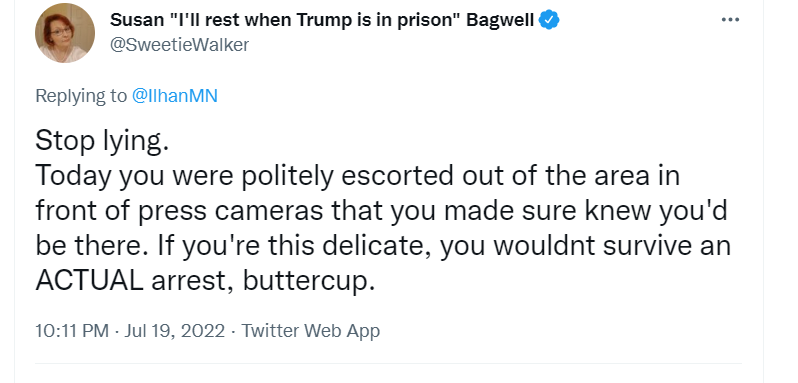
Task: Open the Twitter Web App source link
Action: coord(310,331)
